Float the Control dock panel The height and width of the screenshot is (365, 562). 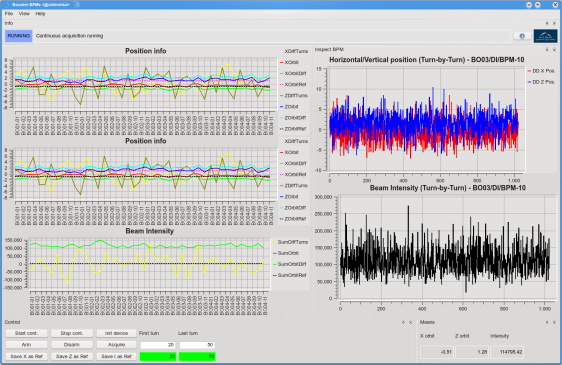pos(404,322)
